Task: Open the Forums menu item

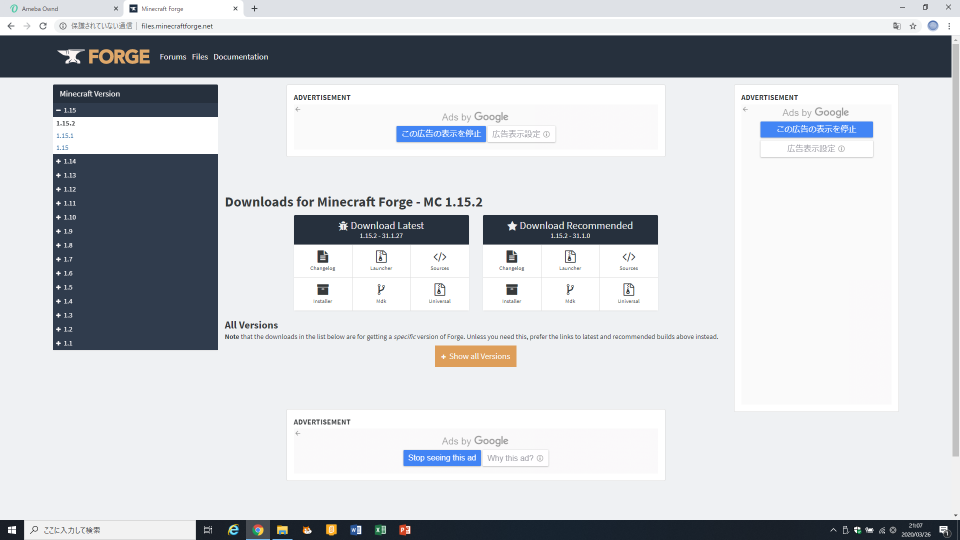Action: coord(173,57)
